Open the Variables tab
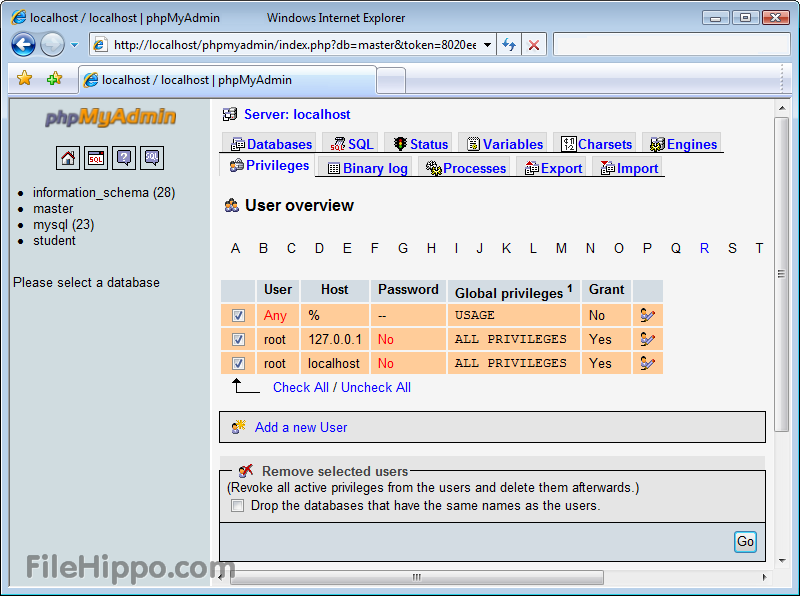The image size is (800, 596). coord(505,144)
